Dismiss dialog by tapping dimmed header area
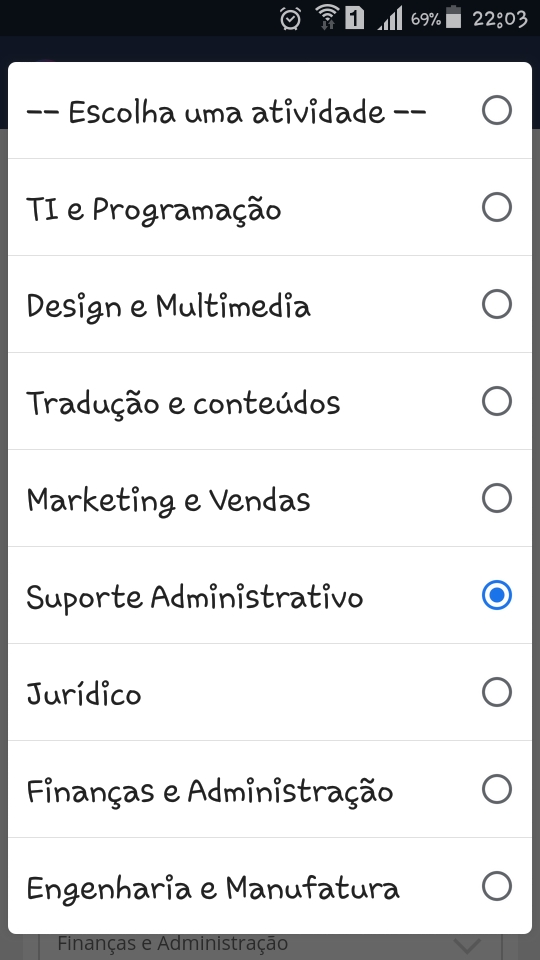The height and width of the screenshot is (960, 540). pyautogui.click(x=269, y=48)
